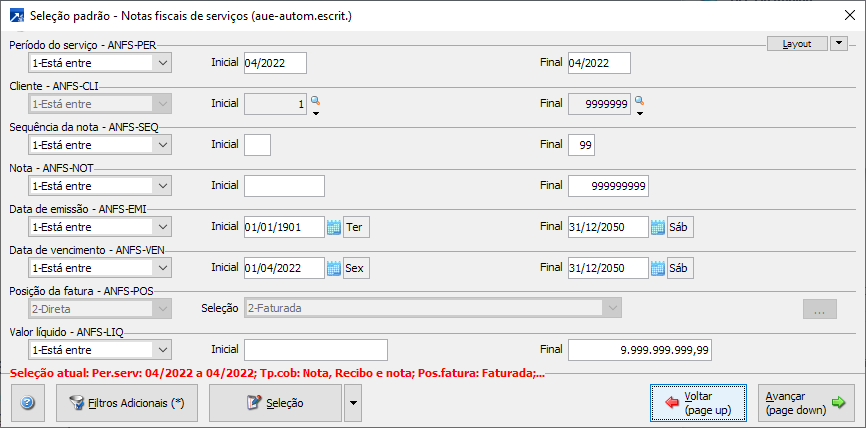This screenshot has height=428, width=866.
Task: Open Filtros Adicionais (*)
Action: 126,403
